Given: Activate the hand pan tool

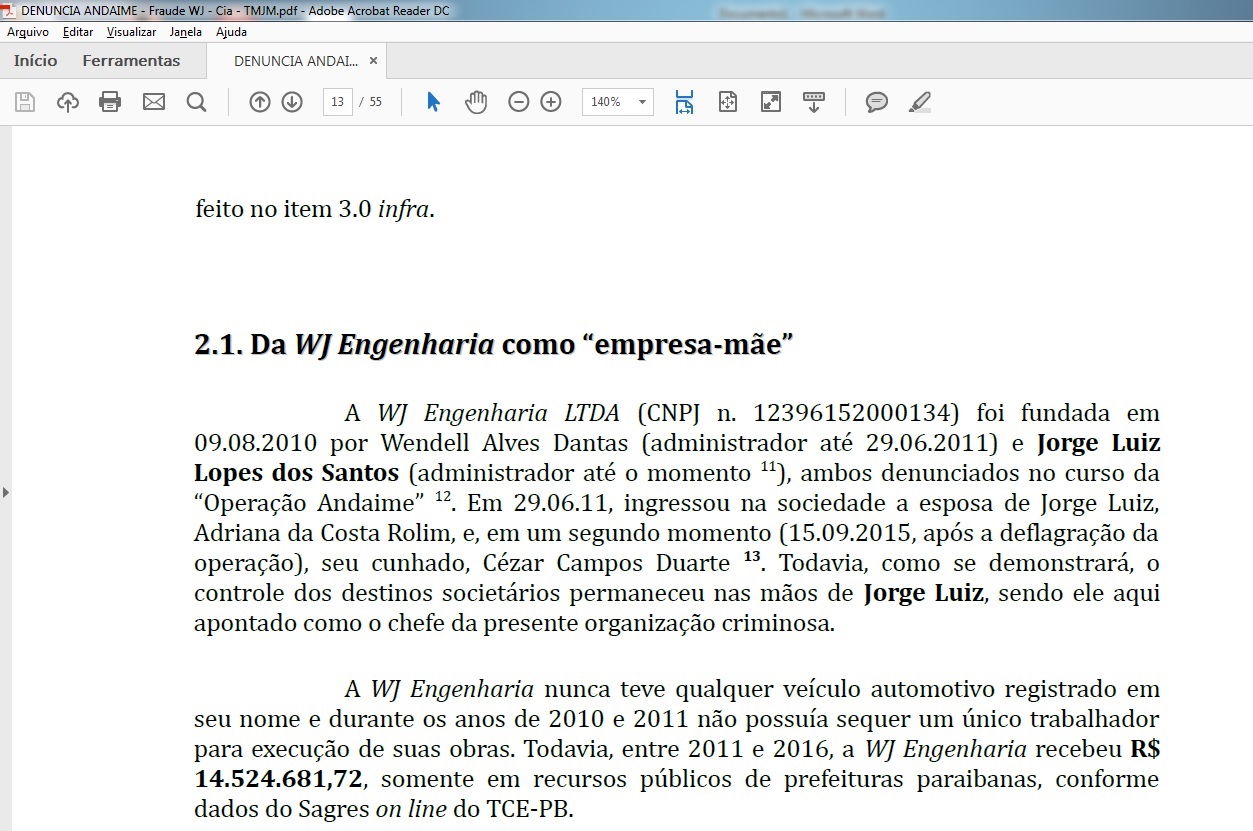Looking at the screenshot, I should tap(476, 102).
